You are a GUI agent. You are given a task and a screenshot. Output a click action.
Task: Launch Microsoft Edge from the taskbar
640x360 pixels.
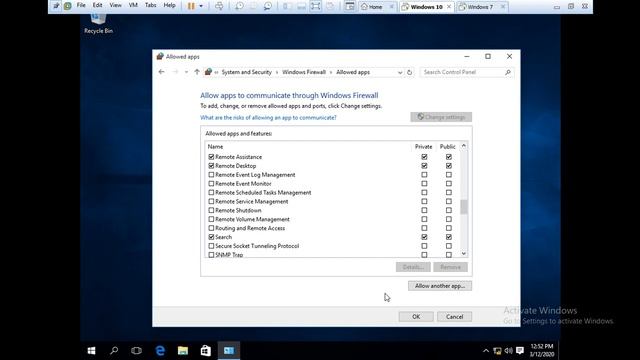coord(160,351)
